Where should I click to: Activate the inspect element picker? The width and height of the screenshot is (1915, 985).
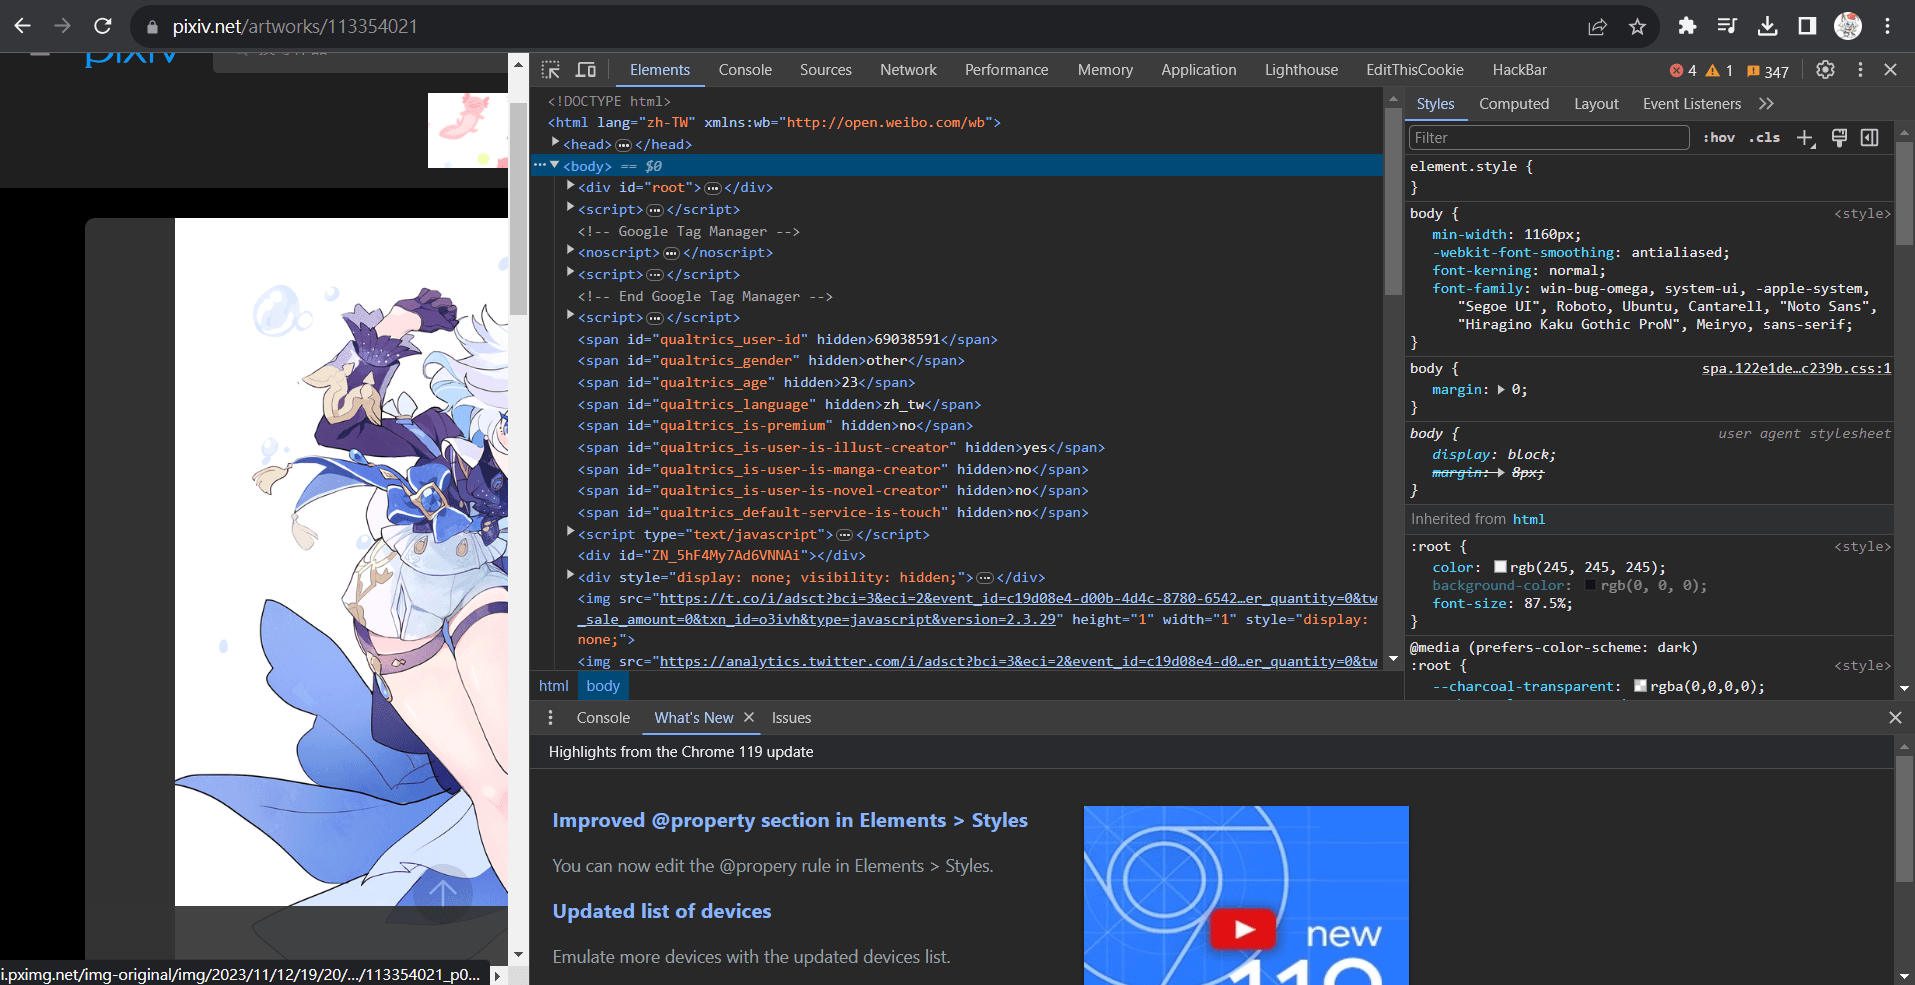pos(551,70)
